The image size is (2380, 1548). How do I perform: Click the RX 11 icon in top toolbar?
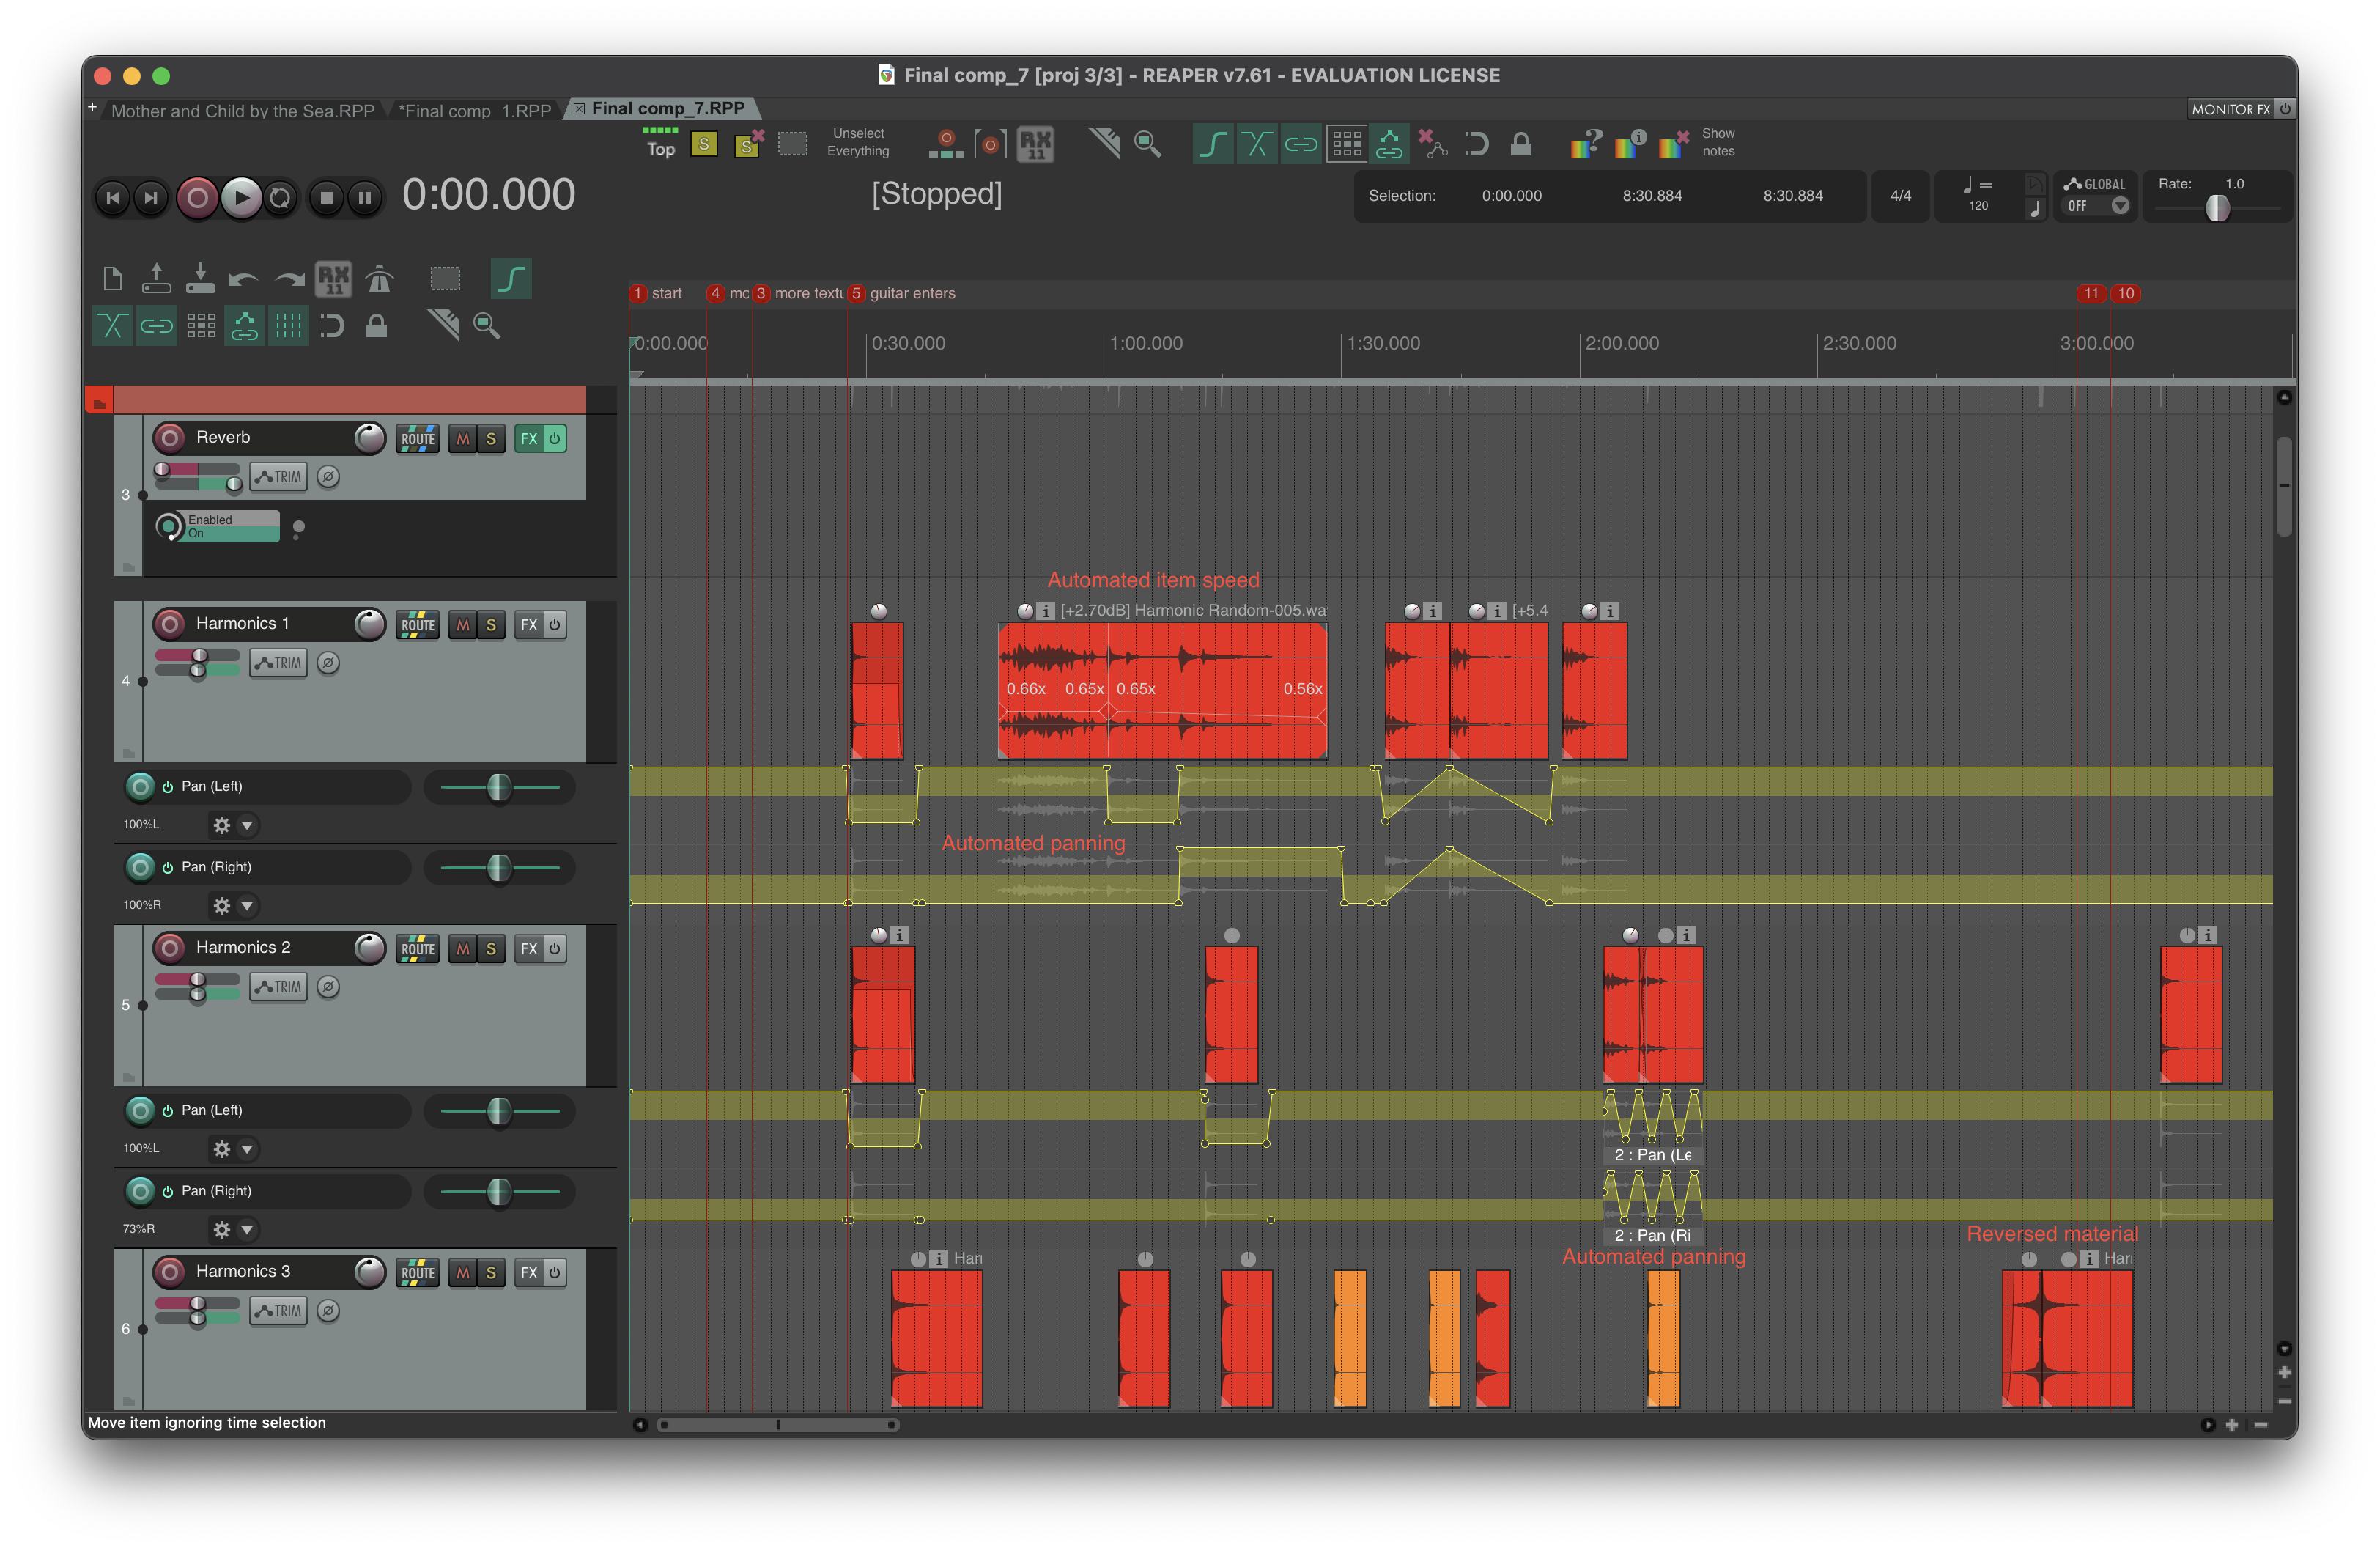point(1036,145)
